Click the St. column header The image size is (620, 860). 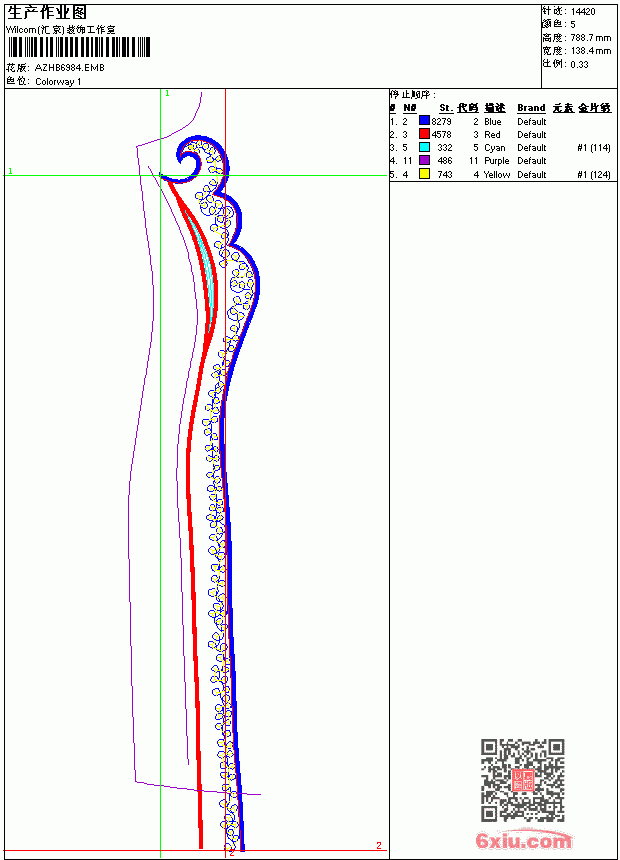446,108
